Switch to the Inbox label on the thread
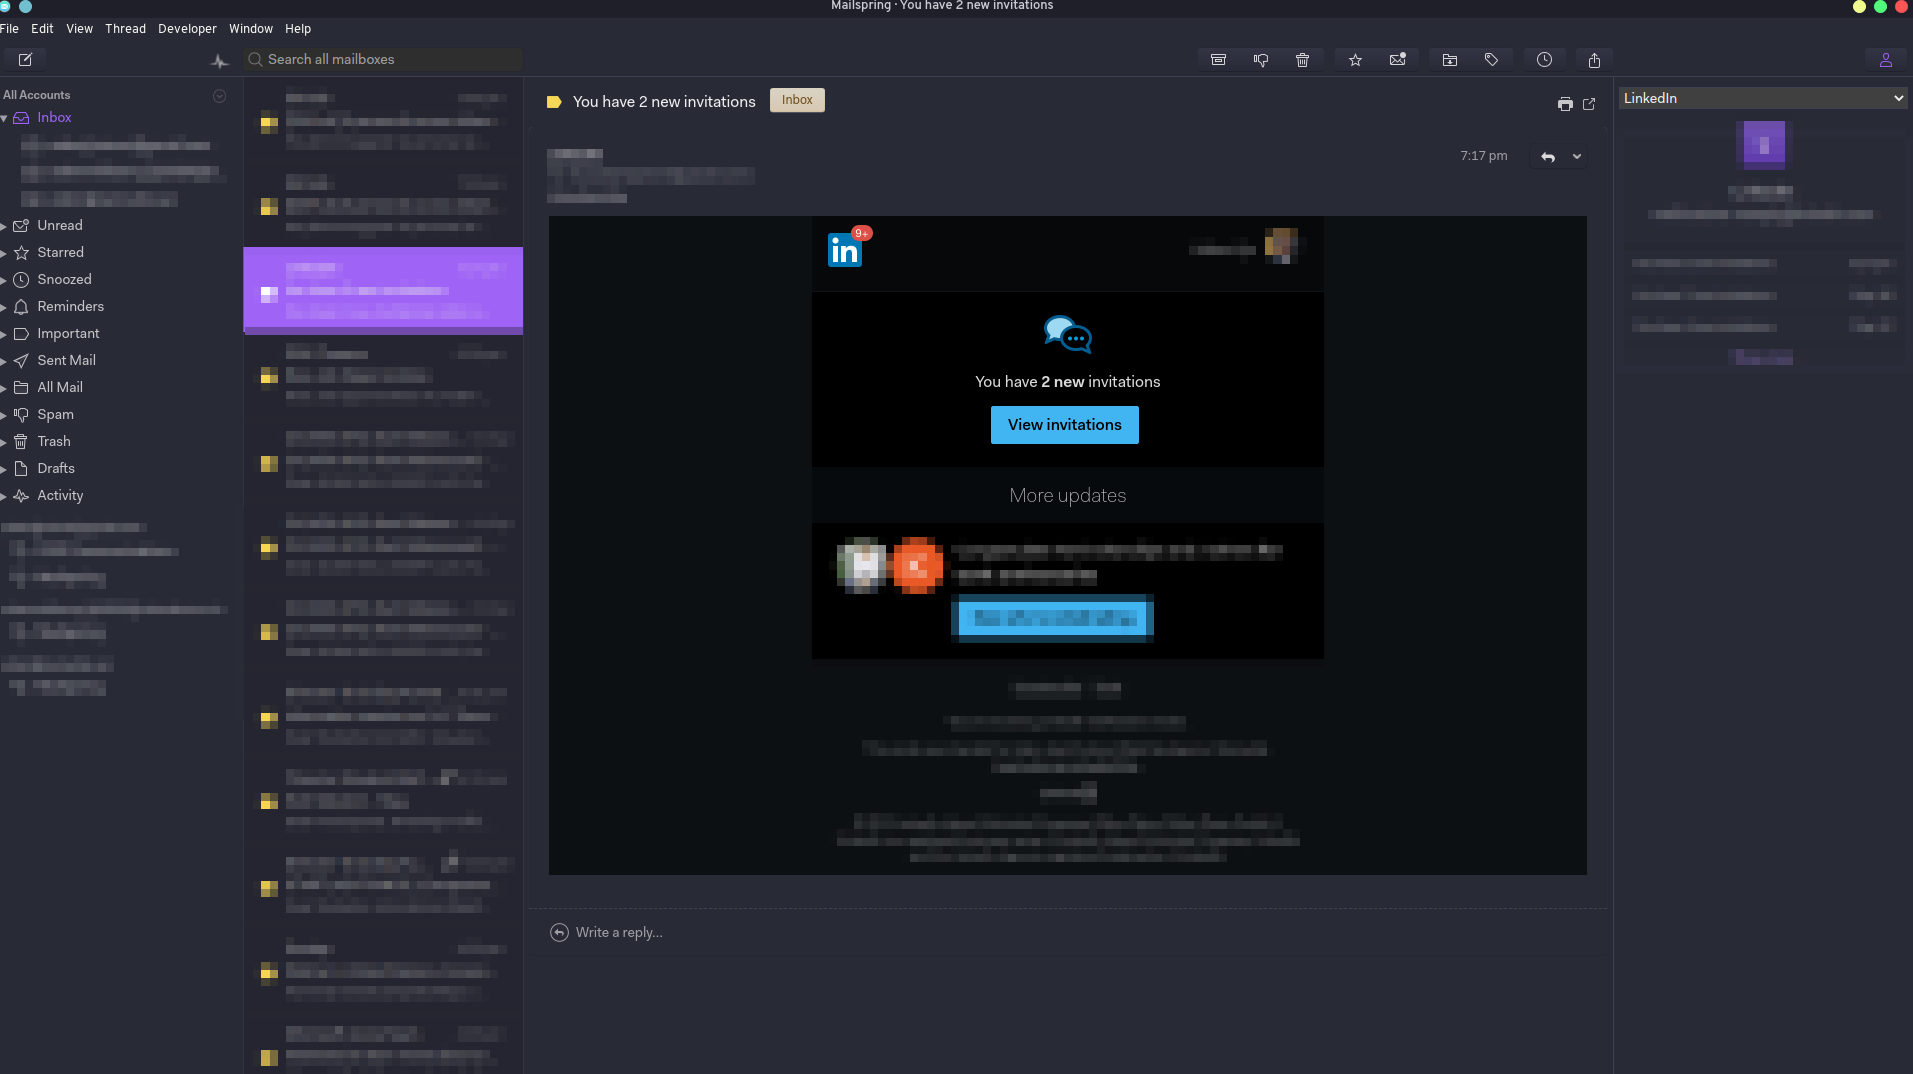 796,100
